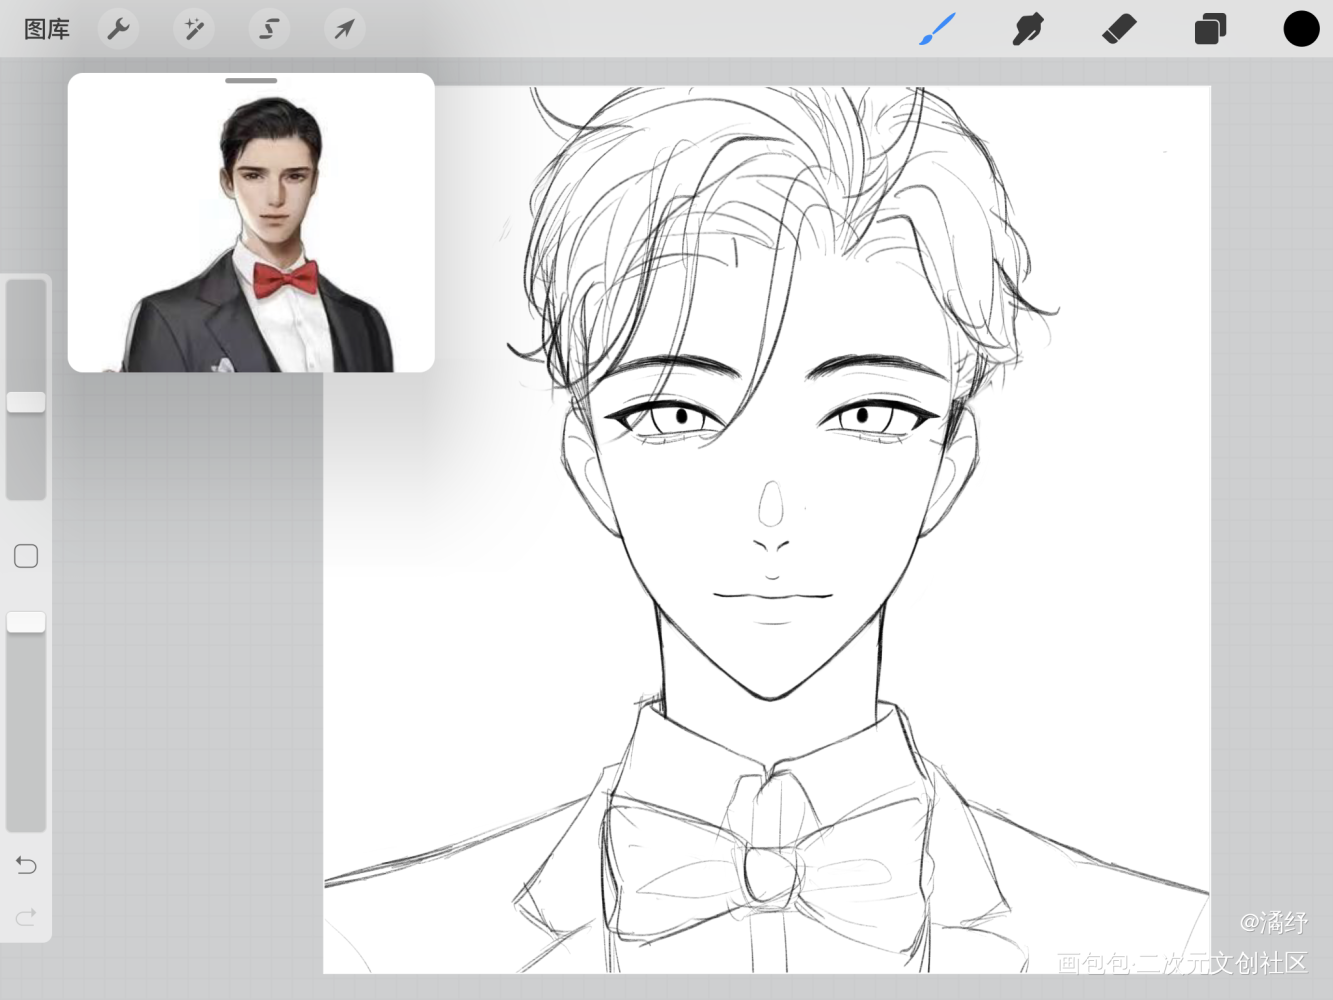Click the reference window grab handle

tap(251, 80)
